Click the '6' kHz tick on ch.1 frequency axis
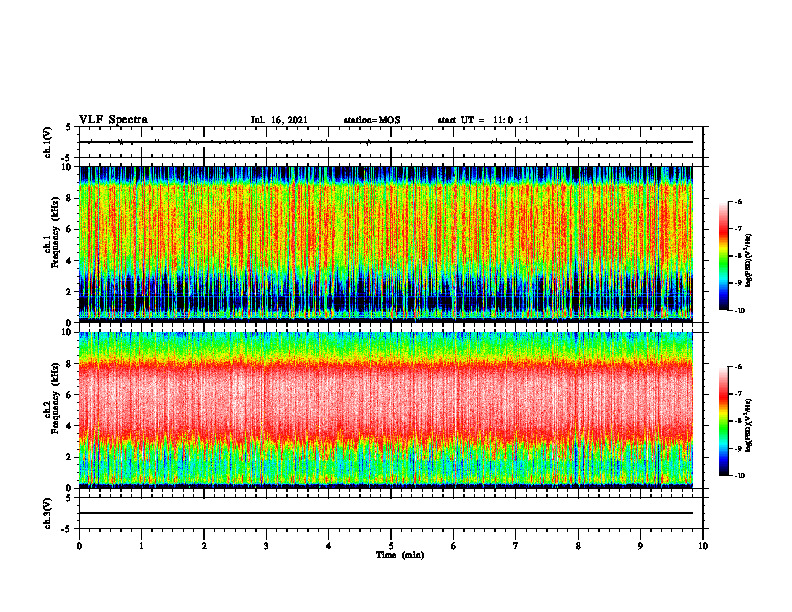Viewport: 792px width, 612px height. click(69, 229)
